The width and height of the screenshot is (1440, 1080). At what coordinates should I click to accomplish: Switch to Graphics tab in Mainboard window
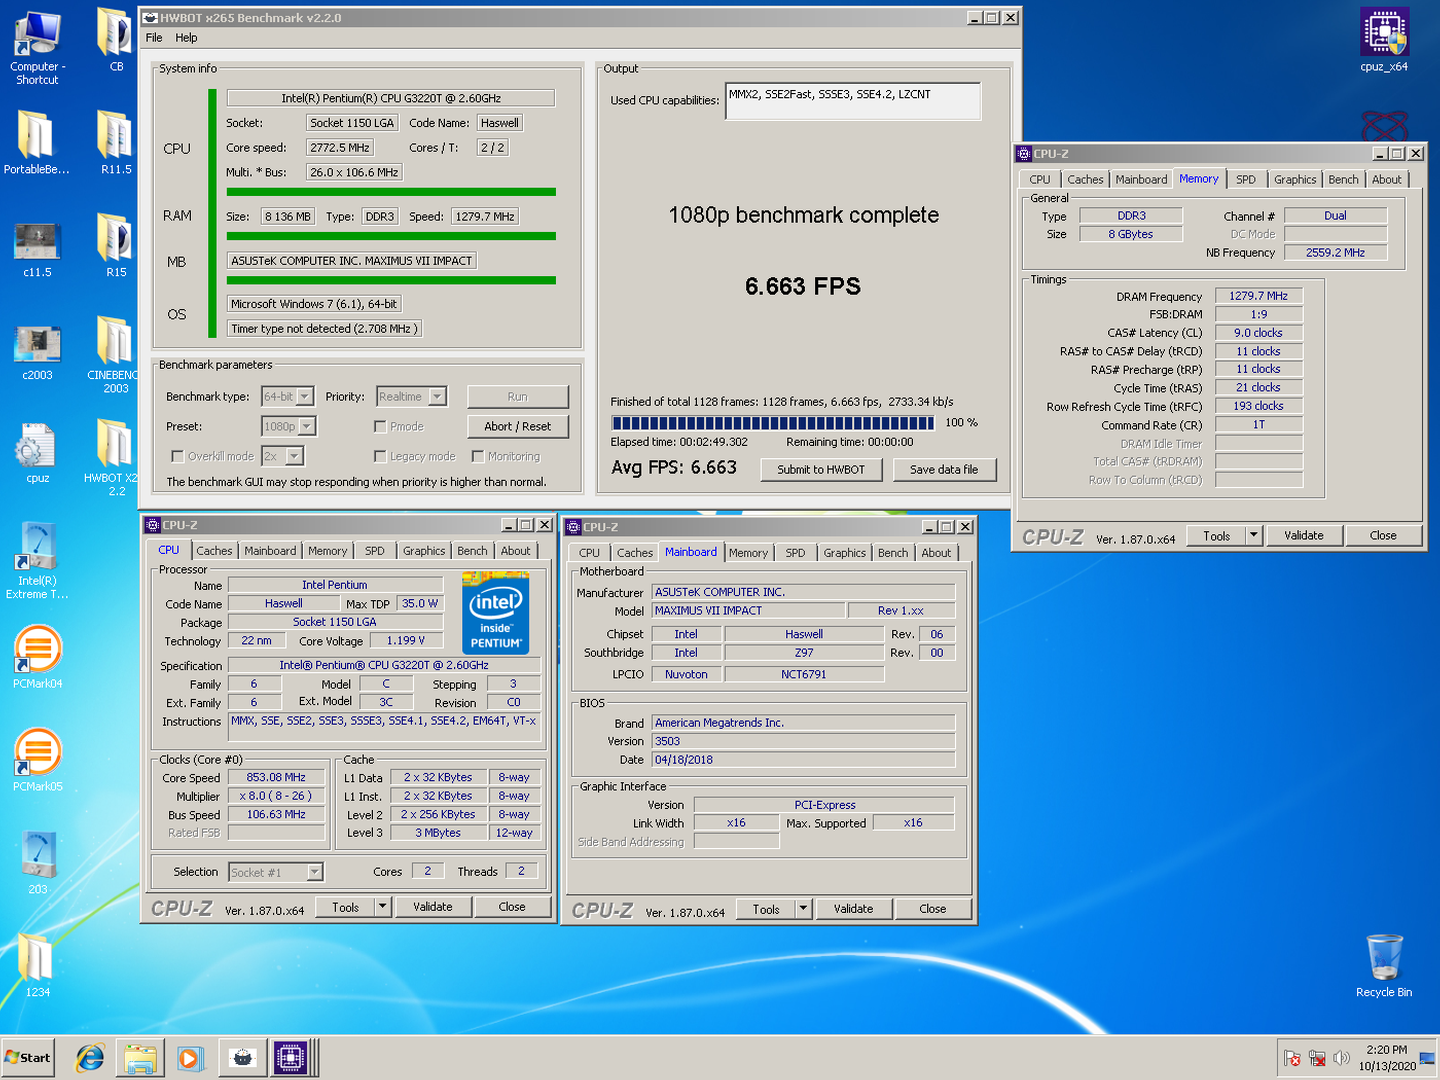[x=845, y=553]
